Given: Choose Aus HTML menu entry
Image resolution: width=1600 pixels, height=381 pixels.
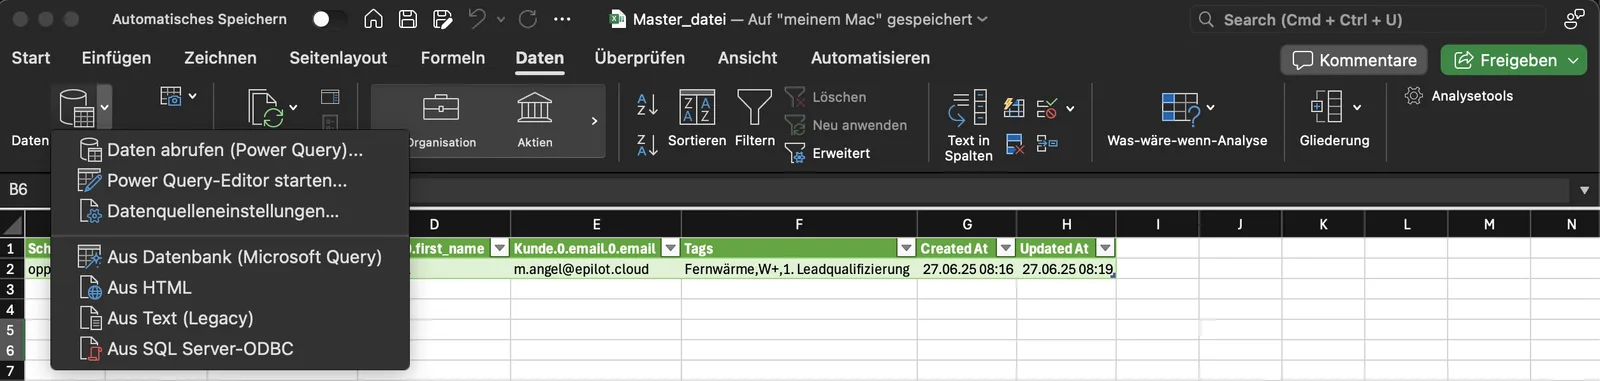Looking at the screenshot, I should pos(230,287).
